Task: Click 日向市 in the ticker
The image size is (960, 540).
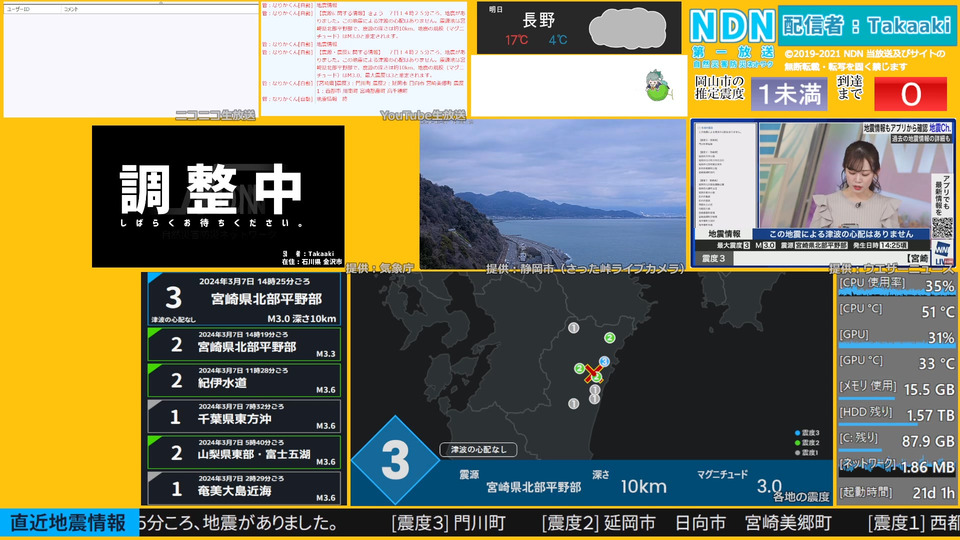Action: [x=700, y=523]
